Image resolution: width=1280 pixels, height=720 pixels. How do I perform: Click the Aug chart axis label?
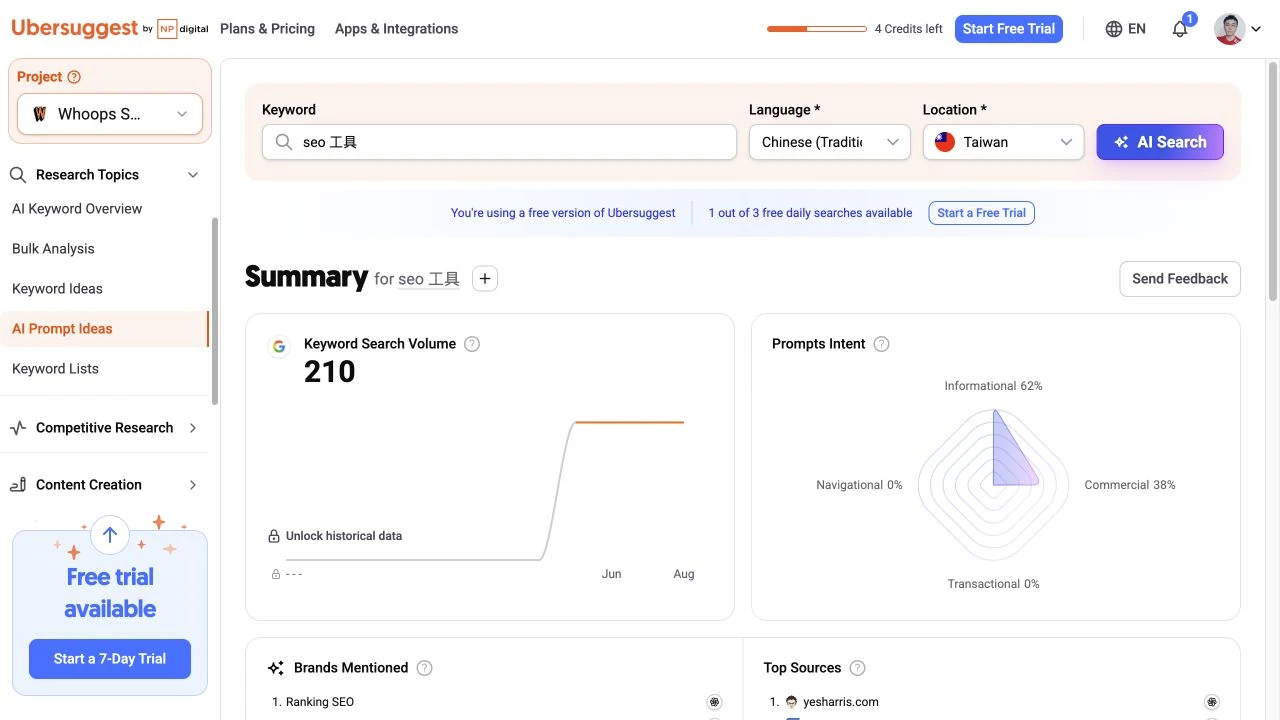point(684,574)
